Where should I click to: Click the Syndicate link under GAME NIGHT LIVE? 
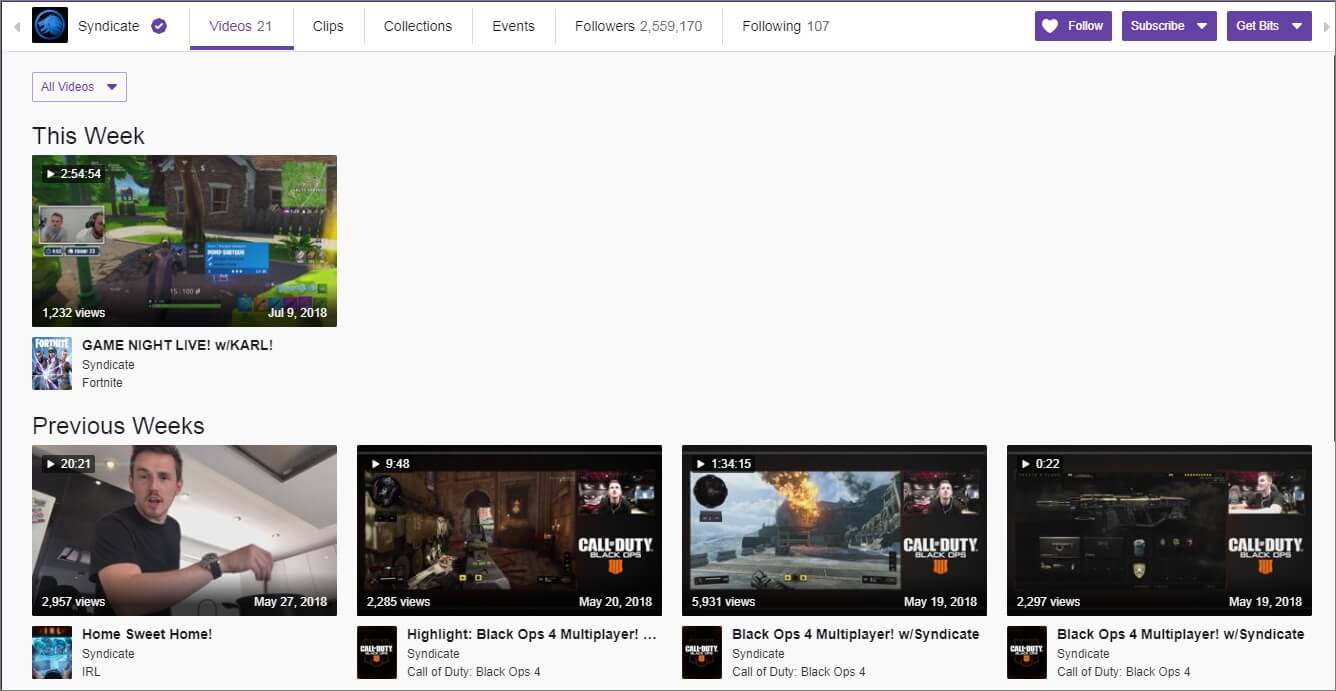point(108,365)
